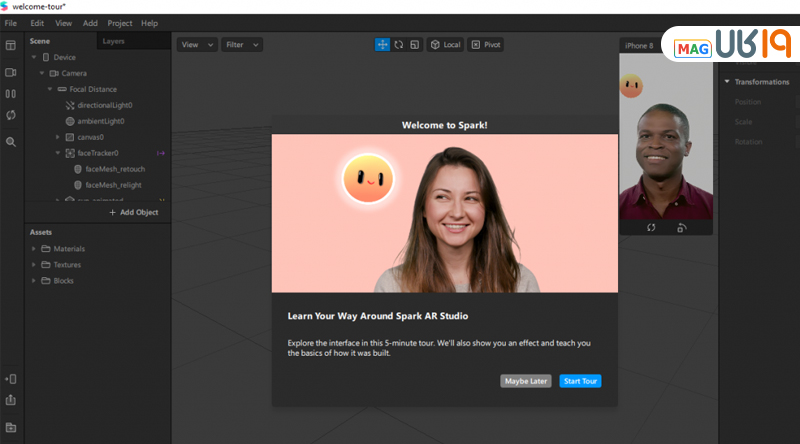
Task: Open the Project menu
Action: [119, 22]
